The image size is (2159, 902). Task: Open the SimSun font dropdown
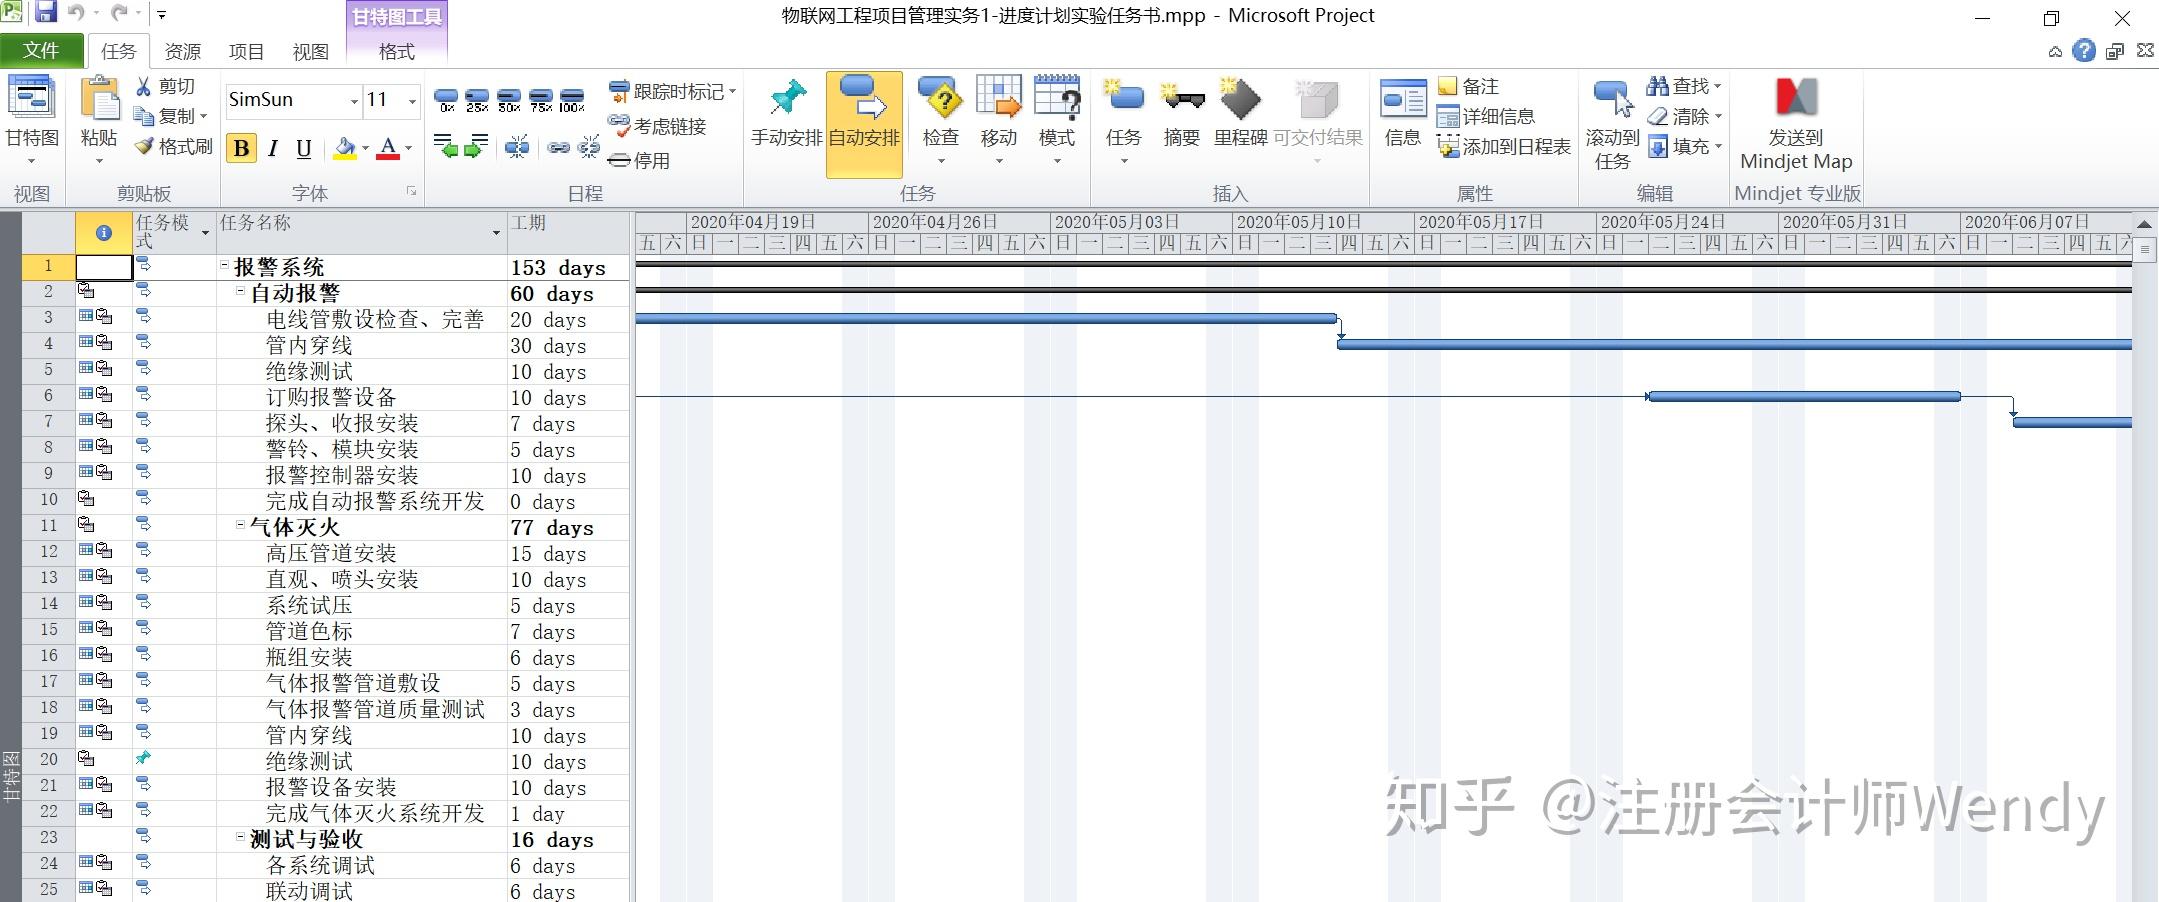[x=356, y=100]
